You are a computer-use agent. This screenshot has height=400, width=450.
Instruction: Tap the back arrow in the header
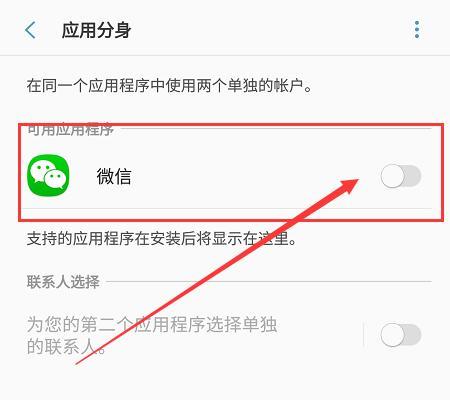[x=30, y=30]
